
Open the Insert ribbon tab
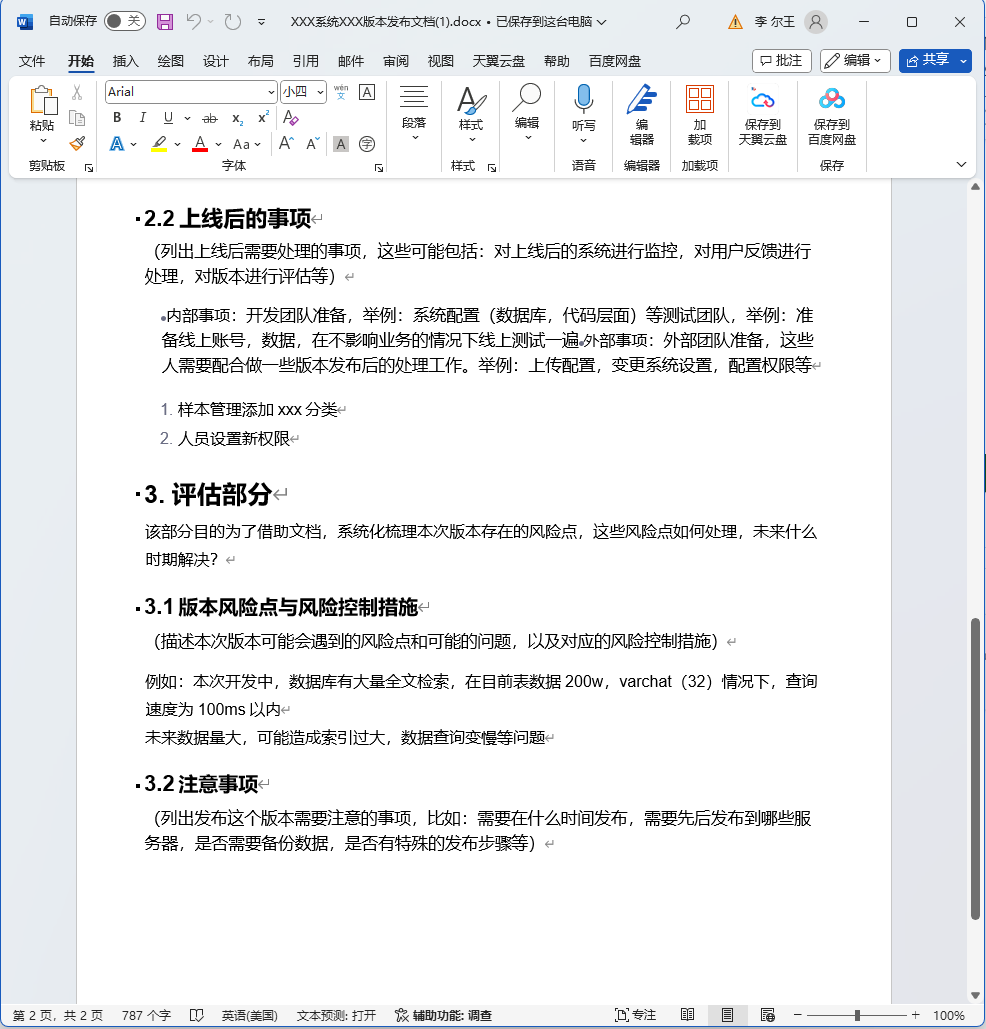pyautogui.click(x=126, y=61)
